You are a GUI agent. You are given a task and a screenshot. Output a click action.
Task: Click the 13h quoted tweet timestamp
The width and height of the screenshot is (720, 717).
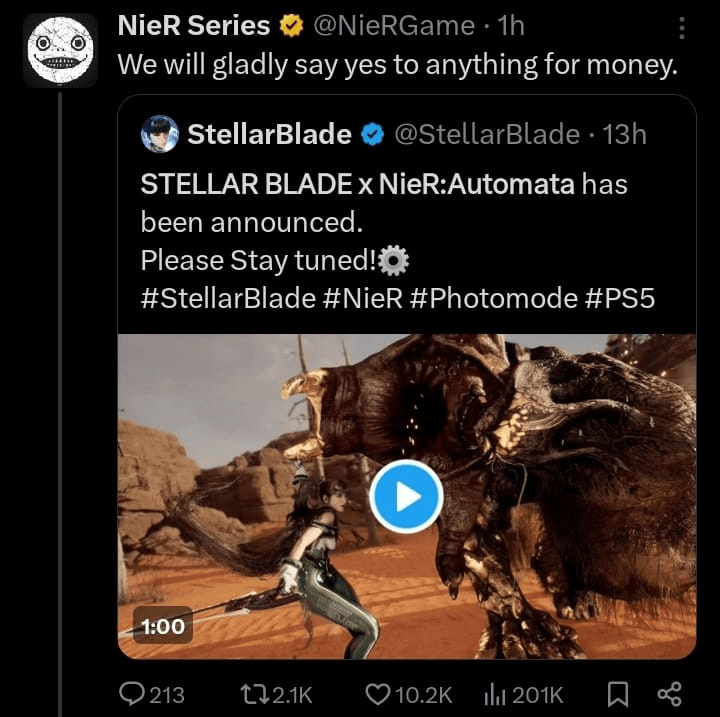click(626, 134)
